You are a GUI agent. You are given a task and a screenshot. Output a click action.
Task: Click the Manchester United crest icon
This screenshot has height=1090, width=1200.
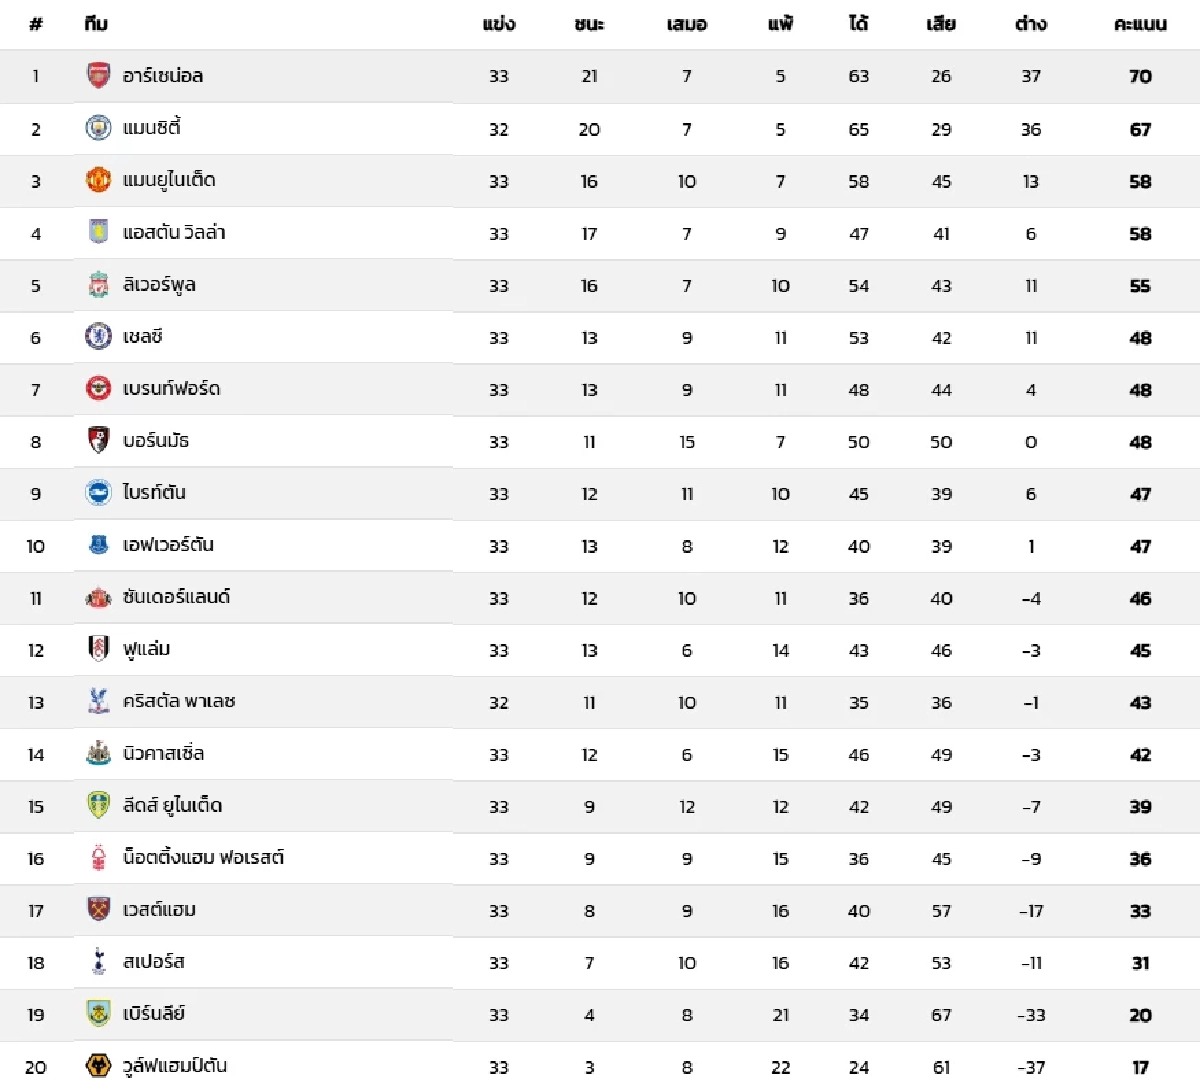(98, 180)
